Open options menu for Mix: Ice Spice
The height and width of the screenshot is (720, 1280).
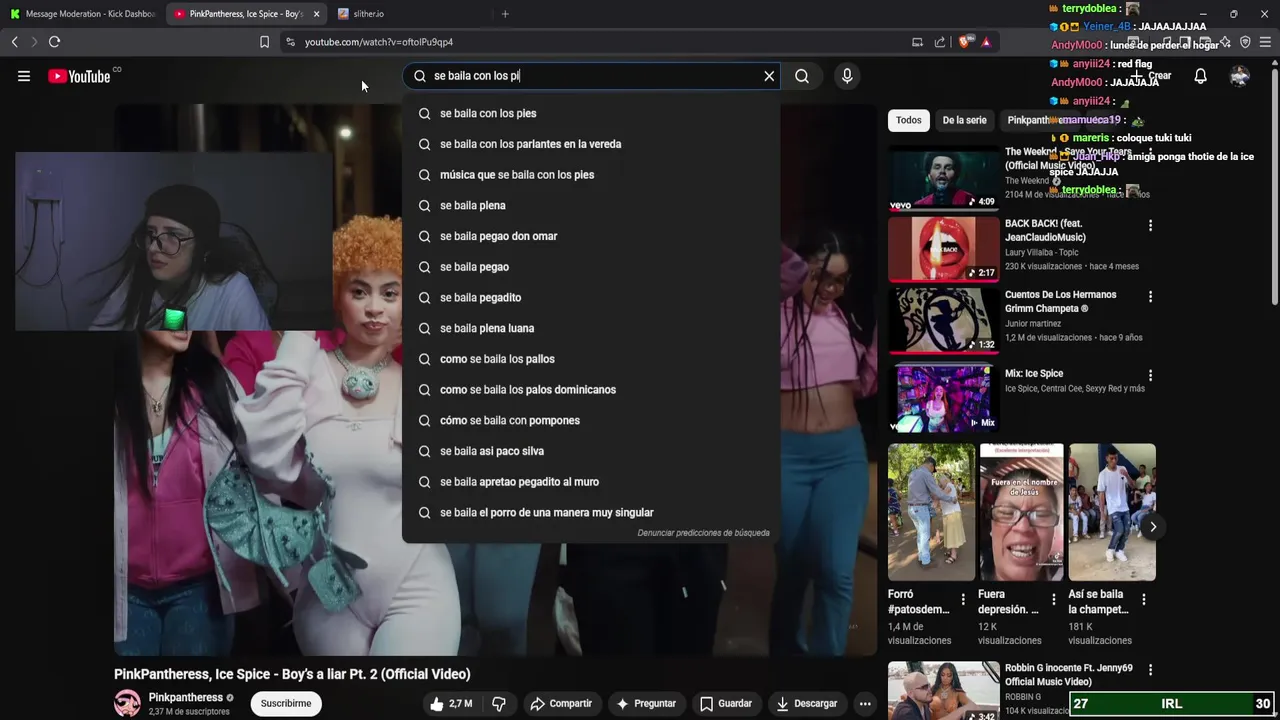tap(1150, 376)
